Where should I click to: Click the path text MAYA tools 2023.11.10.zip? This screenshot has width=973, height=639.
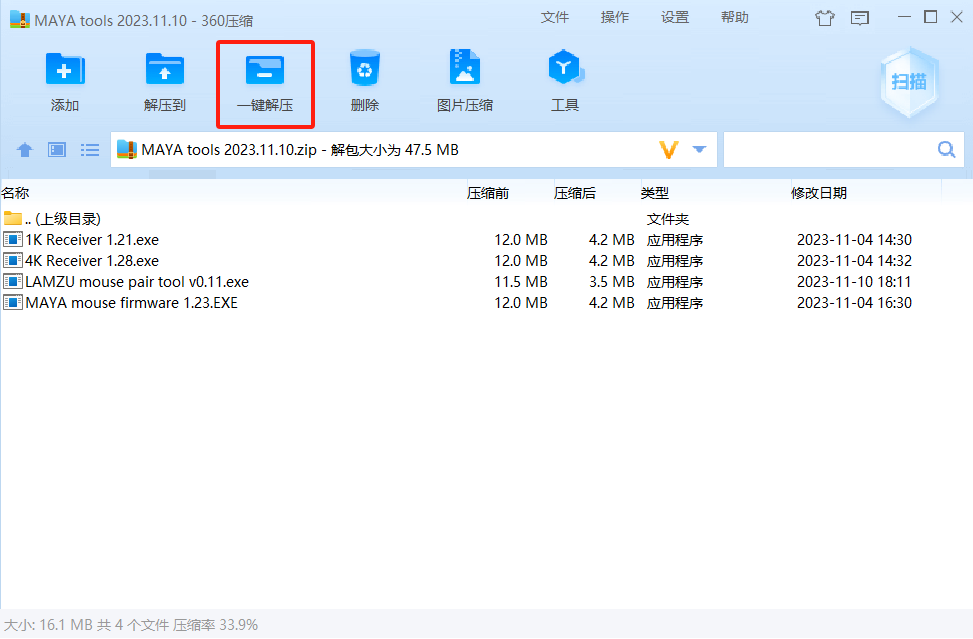click(229, 150)
